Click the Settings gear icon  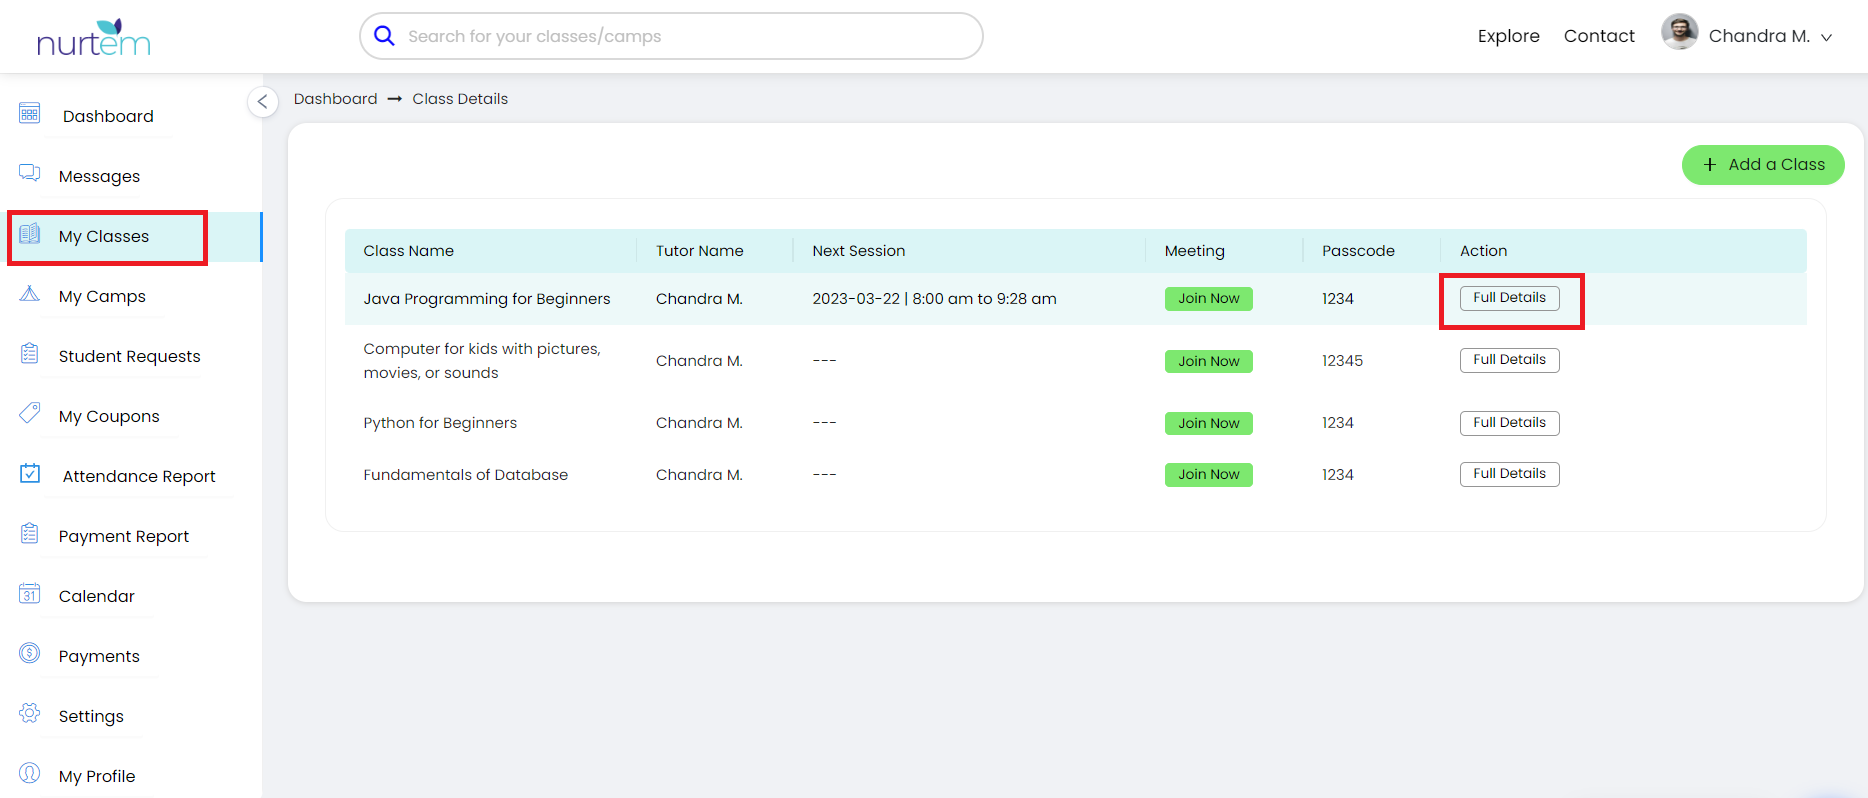point(30,713)
